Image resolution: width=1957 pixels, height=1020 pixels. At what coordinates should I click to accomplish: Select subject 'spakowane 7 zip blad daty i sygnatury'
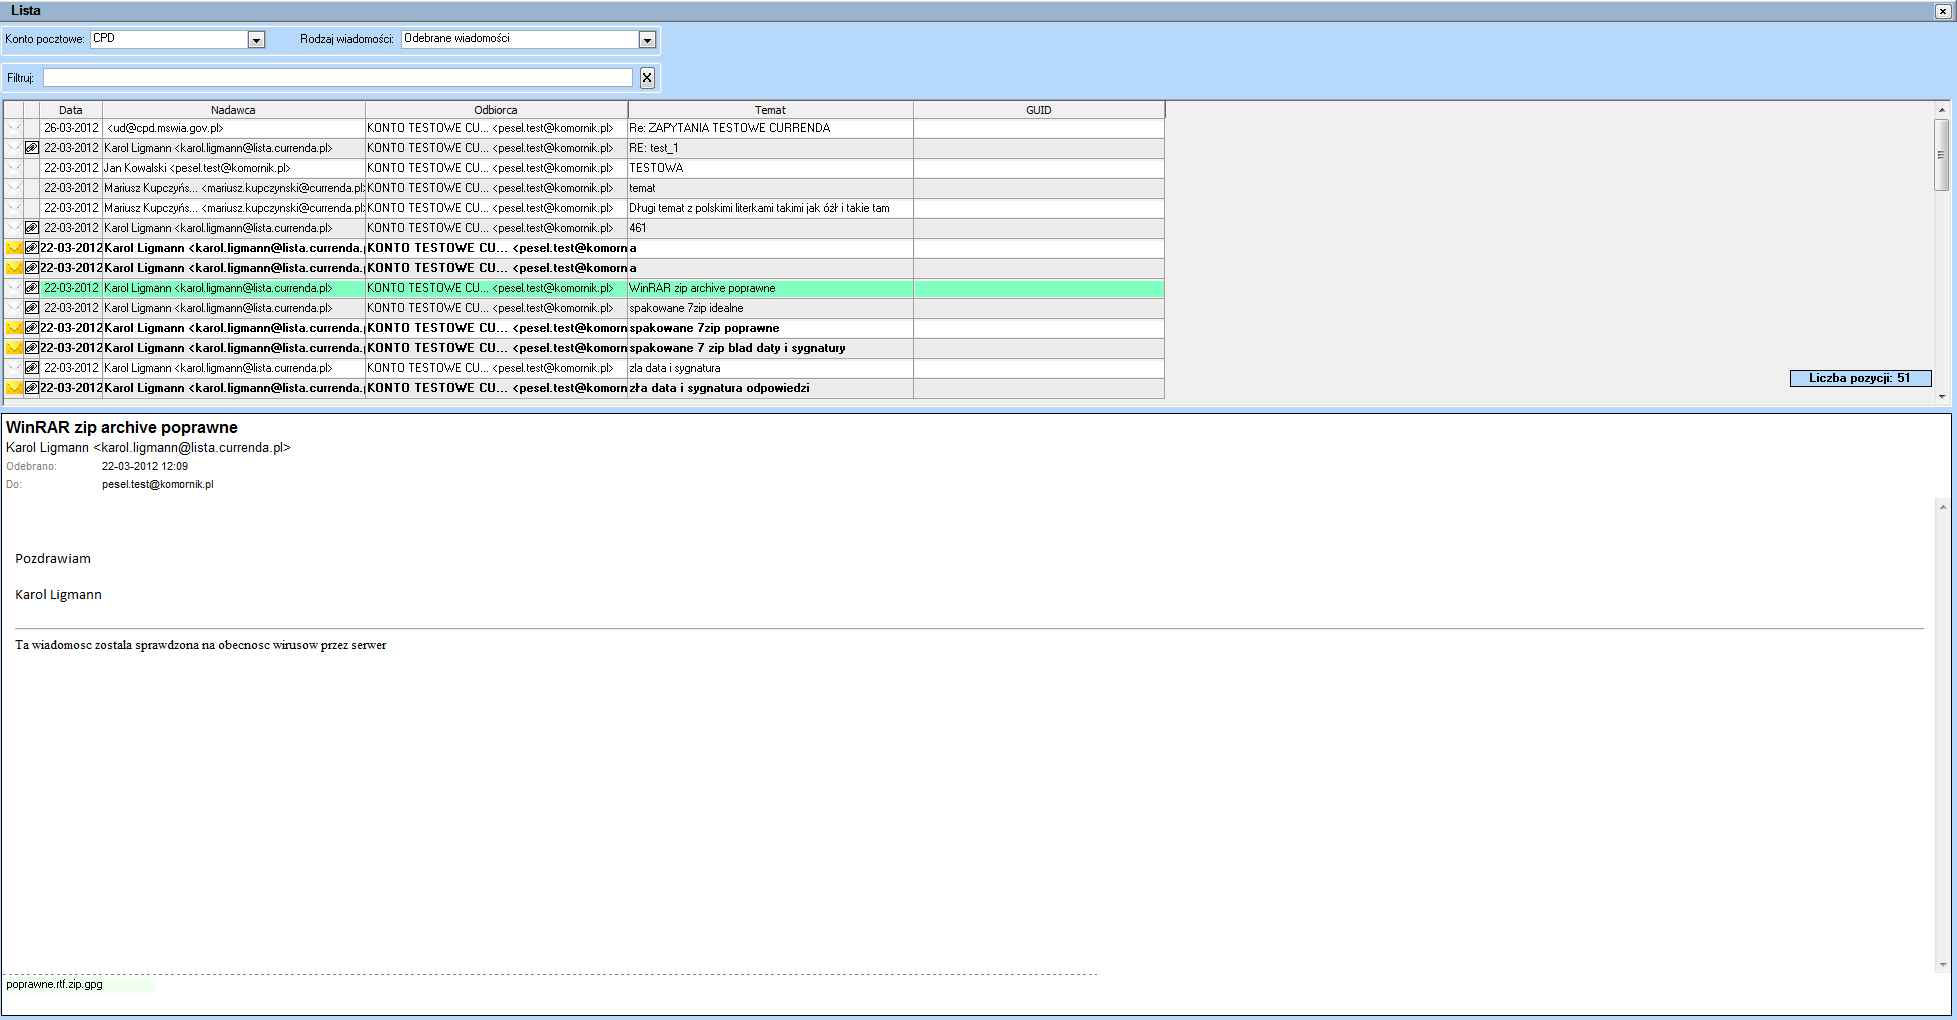point(770,348)
